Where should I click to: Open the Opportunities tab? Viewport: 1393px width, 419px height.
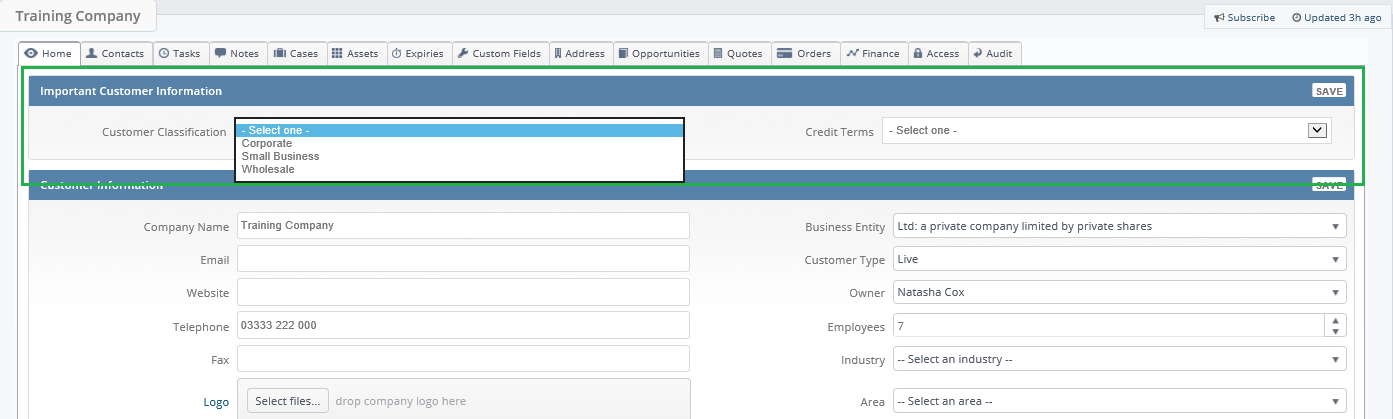pyautogui.click(x=659, y=53)
